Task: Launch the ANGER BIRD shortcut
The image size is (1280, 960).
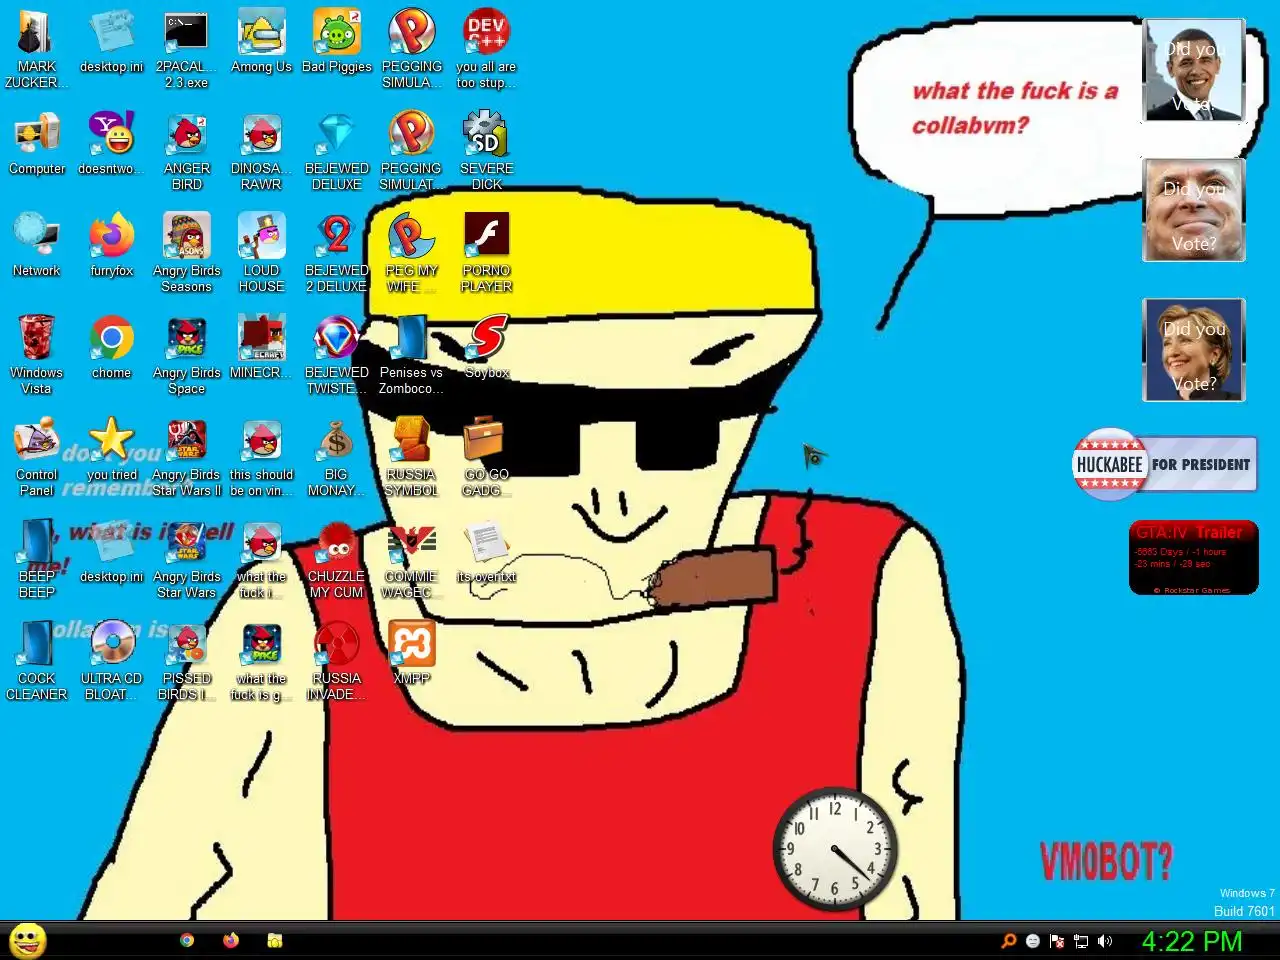Action: tap(187, 150)
